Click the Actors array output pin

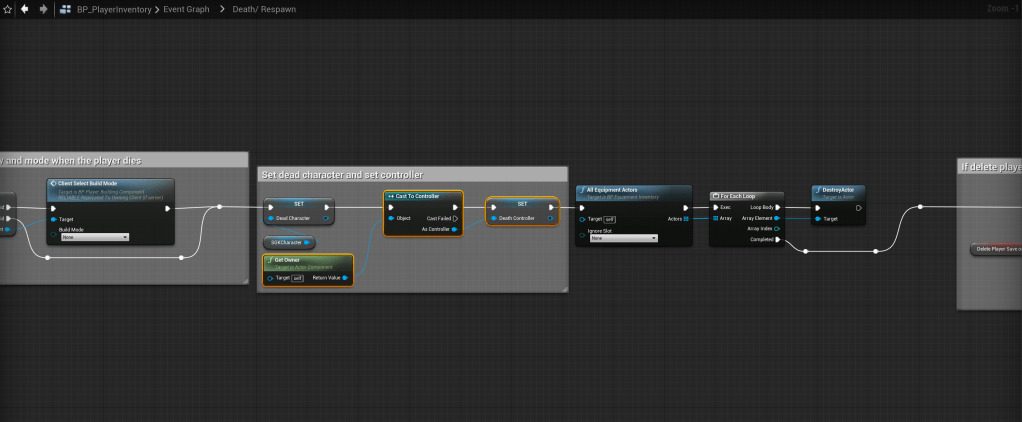click(x=686, y=219)
